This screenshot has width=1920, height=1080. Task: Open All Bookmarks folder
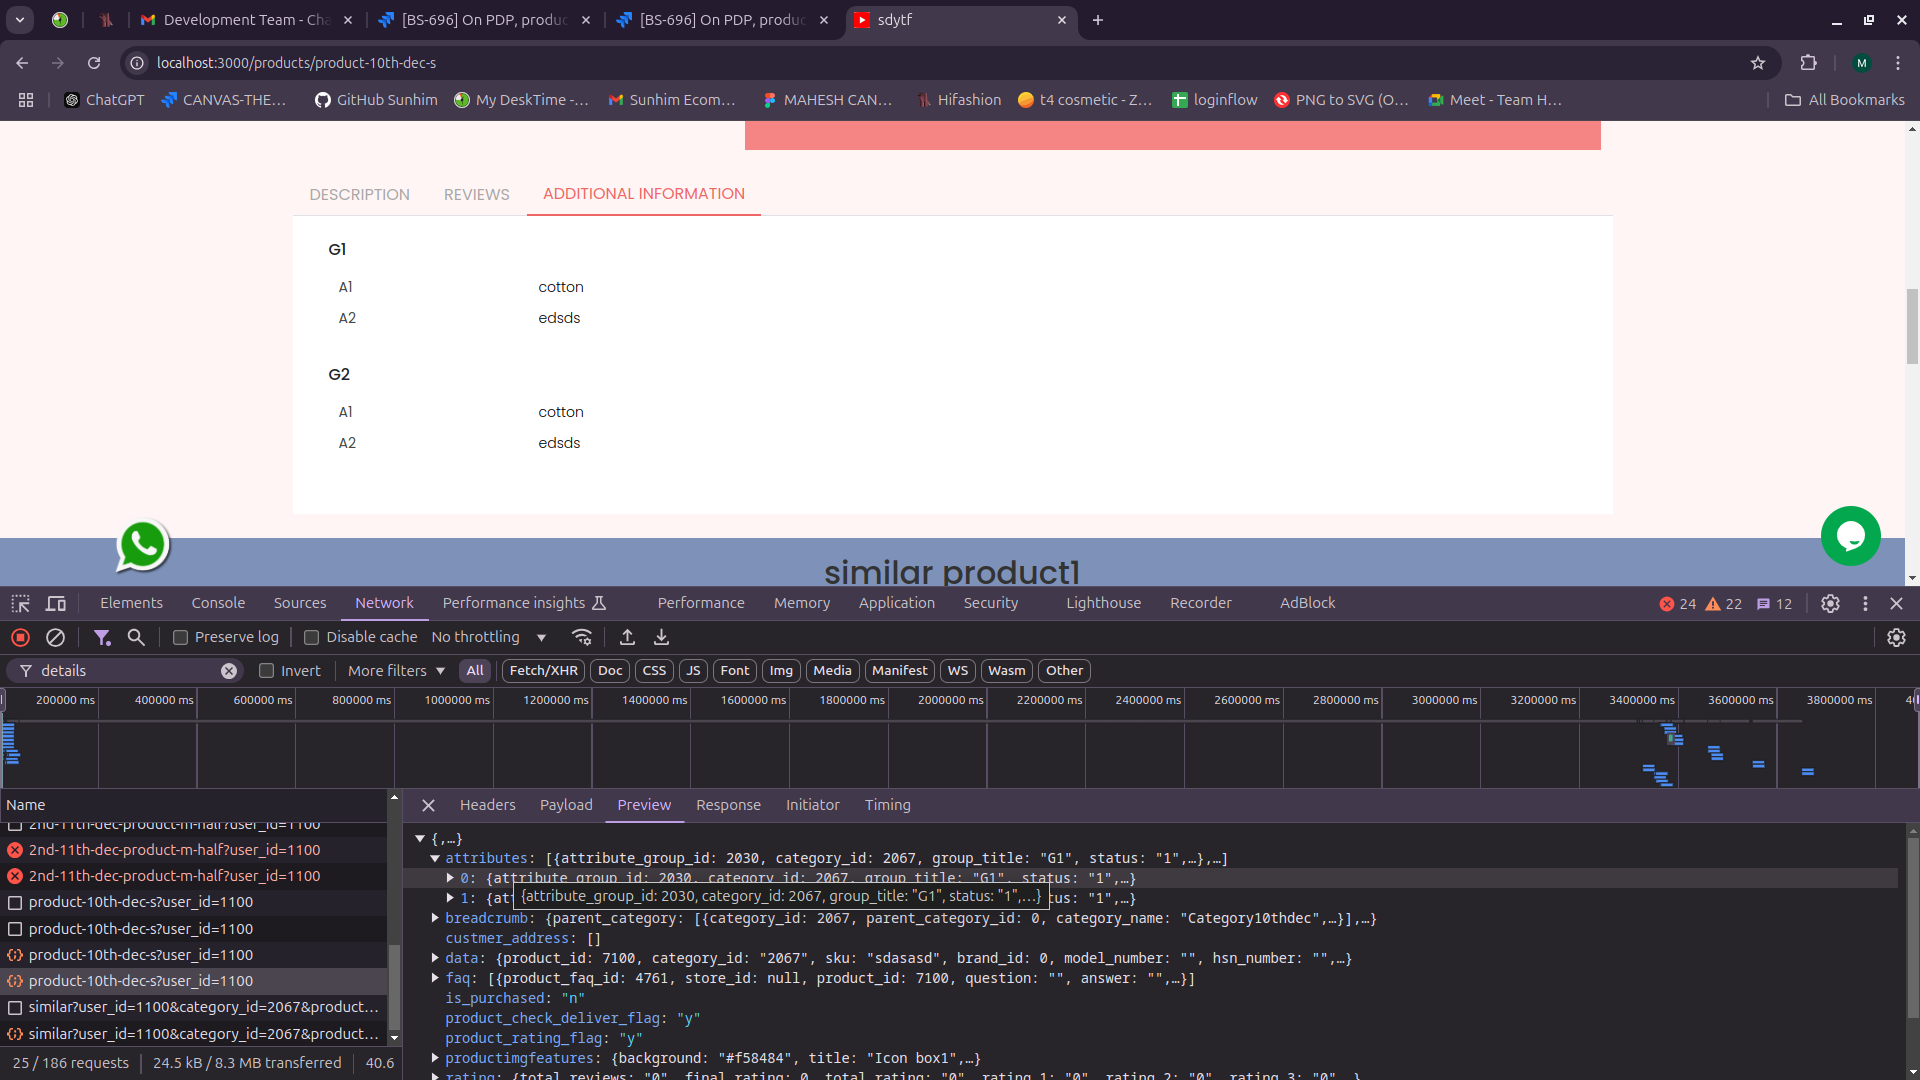[x=1845, y=100]
